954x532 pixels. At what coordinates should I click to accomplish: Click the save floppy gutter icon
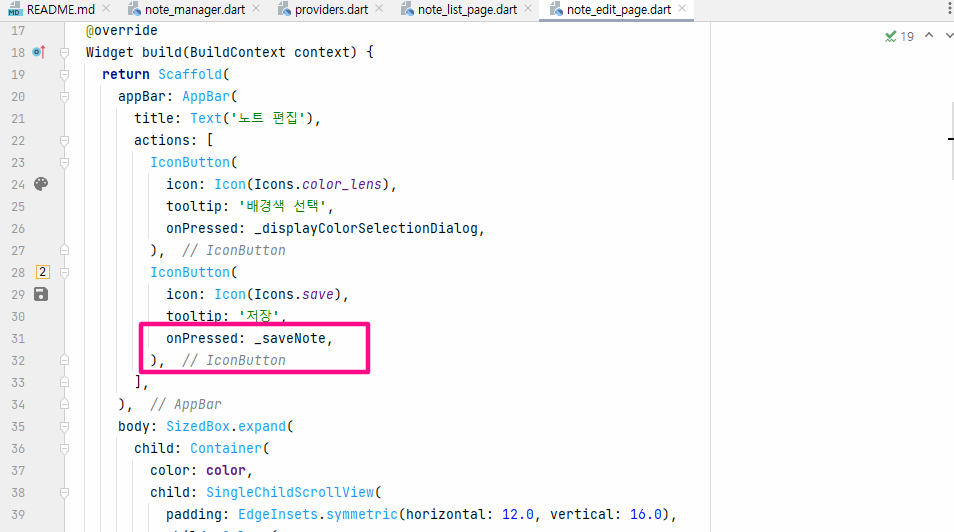41,294
